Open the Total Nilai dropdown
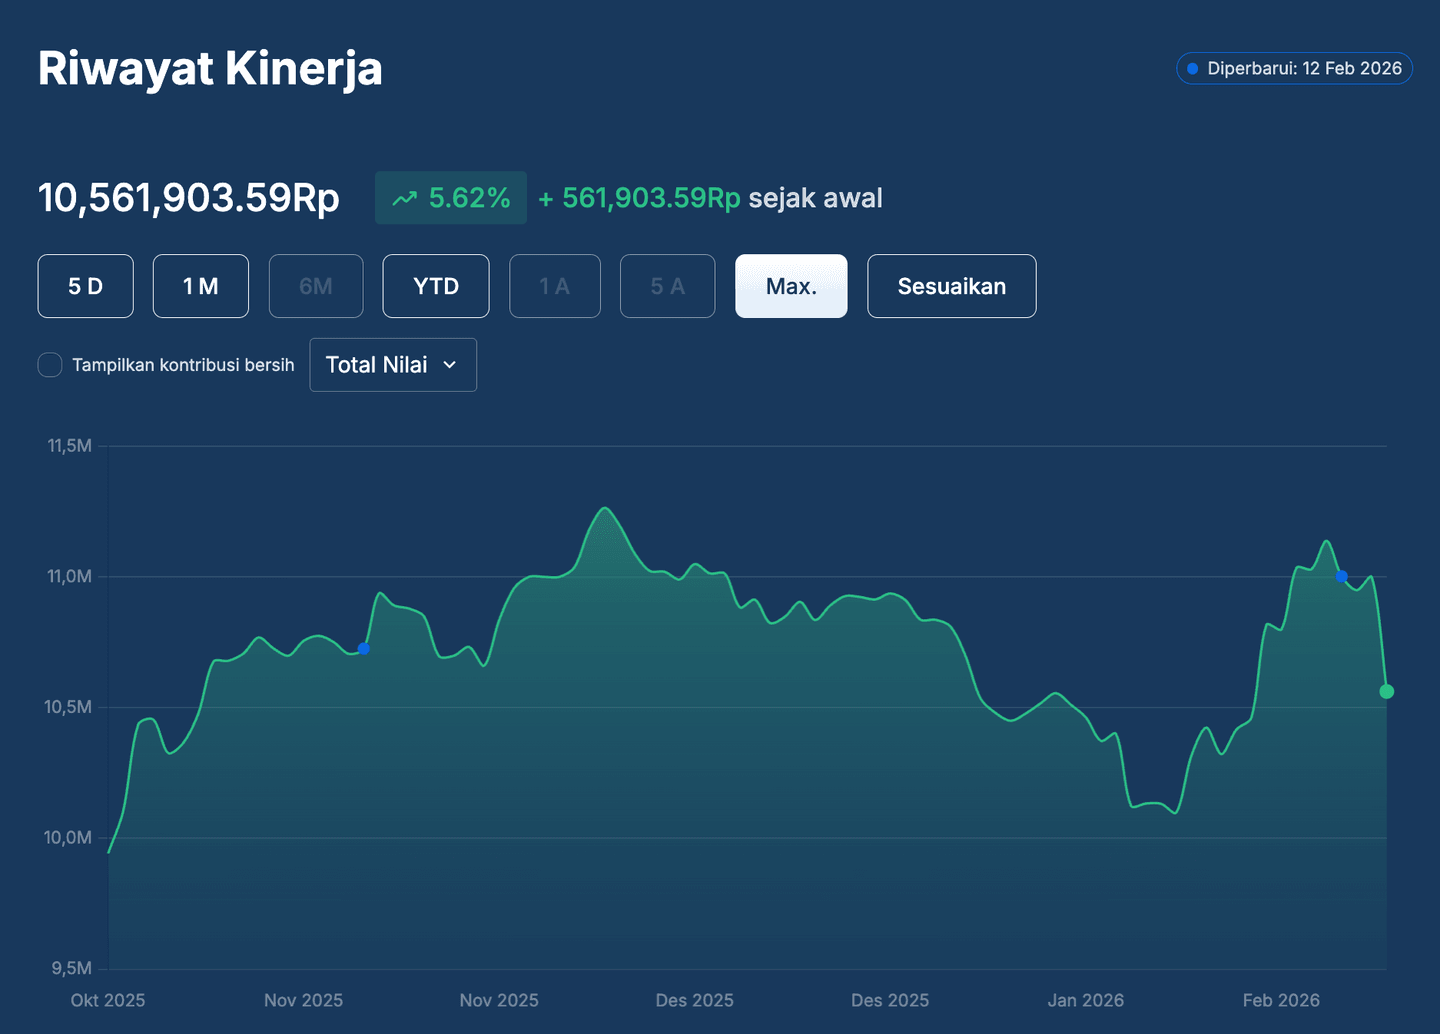1440x1034 pixels. (392, 365)
